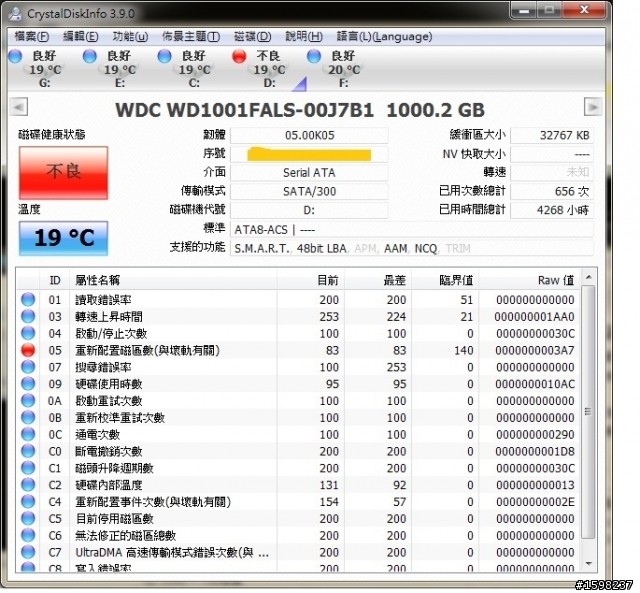
Task: Click the CrystalDiskInfo title bar icon
Action: [x=16, y=13]
